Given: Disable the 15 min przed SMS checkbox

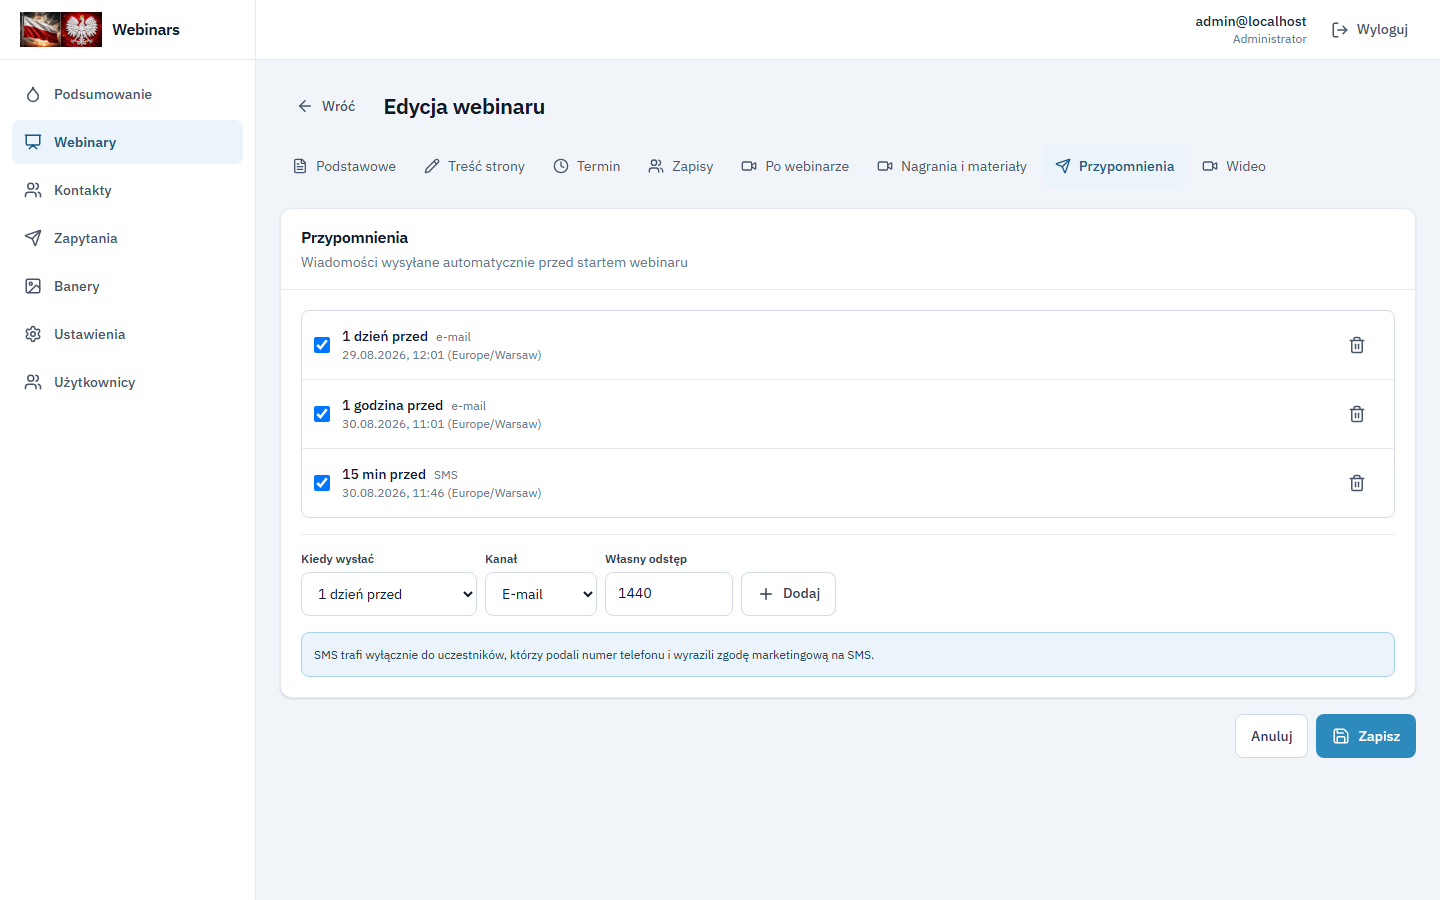Looking at the screenshot, I should tap(322, 483).
